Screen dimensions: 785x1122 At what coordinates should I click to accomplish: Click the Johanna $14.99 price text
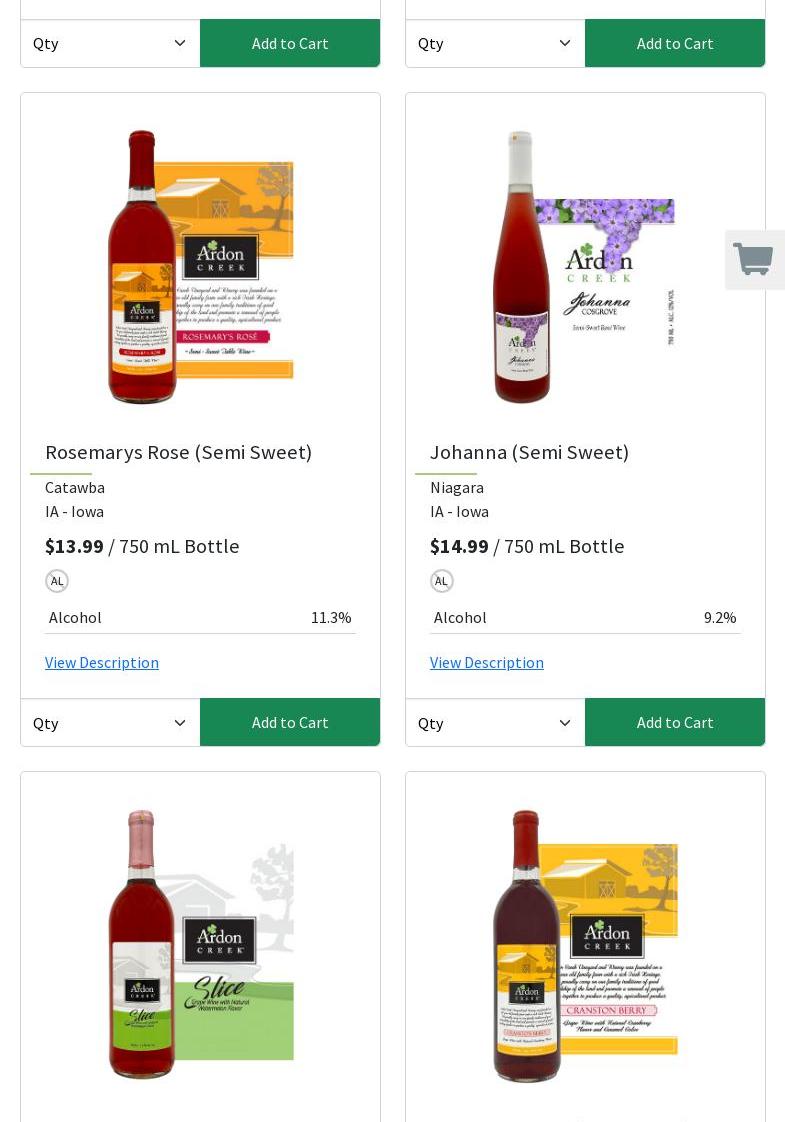[x=459, y=546]
